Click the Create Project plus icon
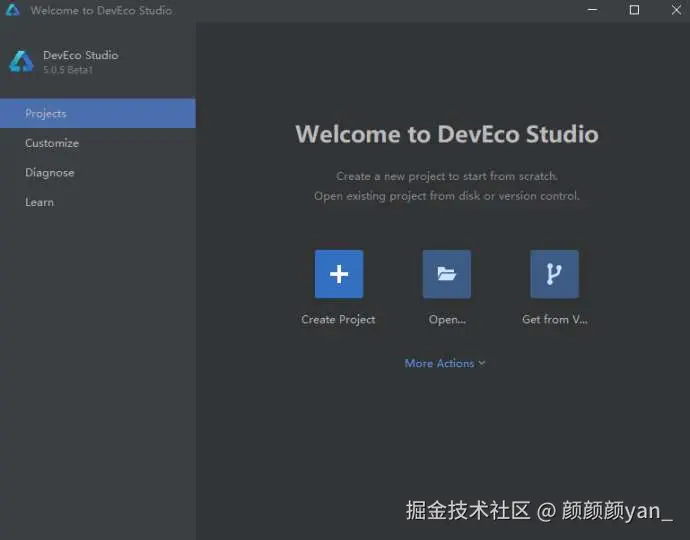Viewport: 690px width, 540px height. pyautogui.click(x=339, y=274)
